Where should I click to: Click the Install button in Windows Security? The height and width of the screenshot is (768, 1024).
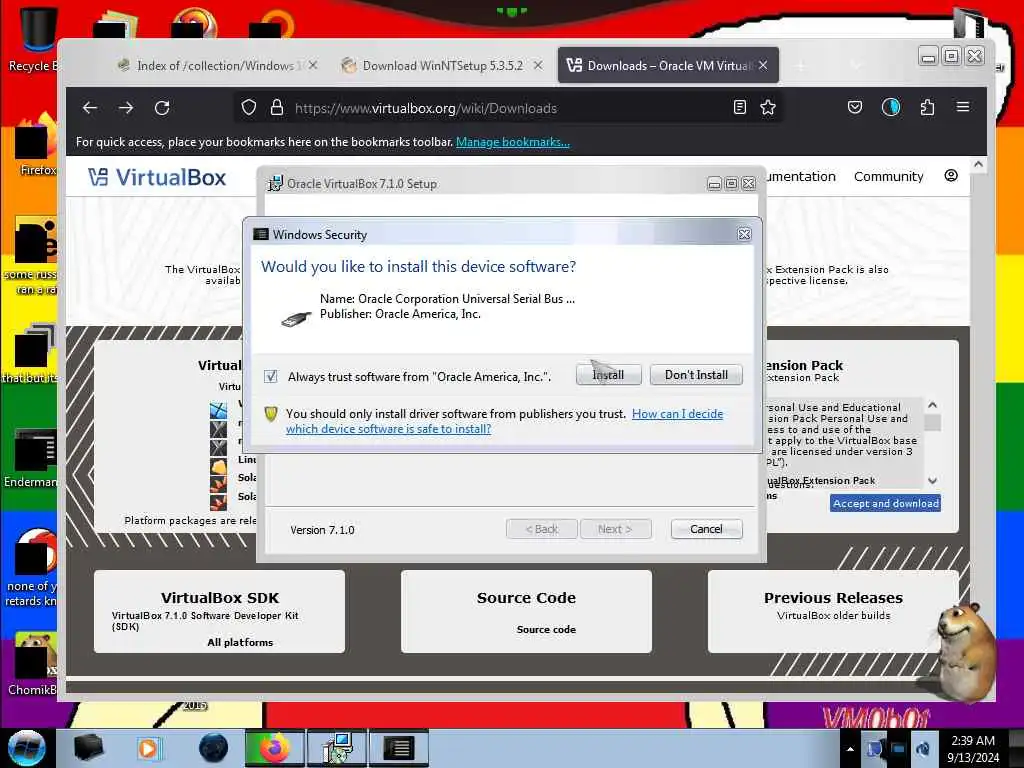(608, 375)
